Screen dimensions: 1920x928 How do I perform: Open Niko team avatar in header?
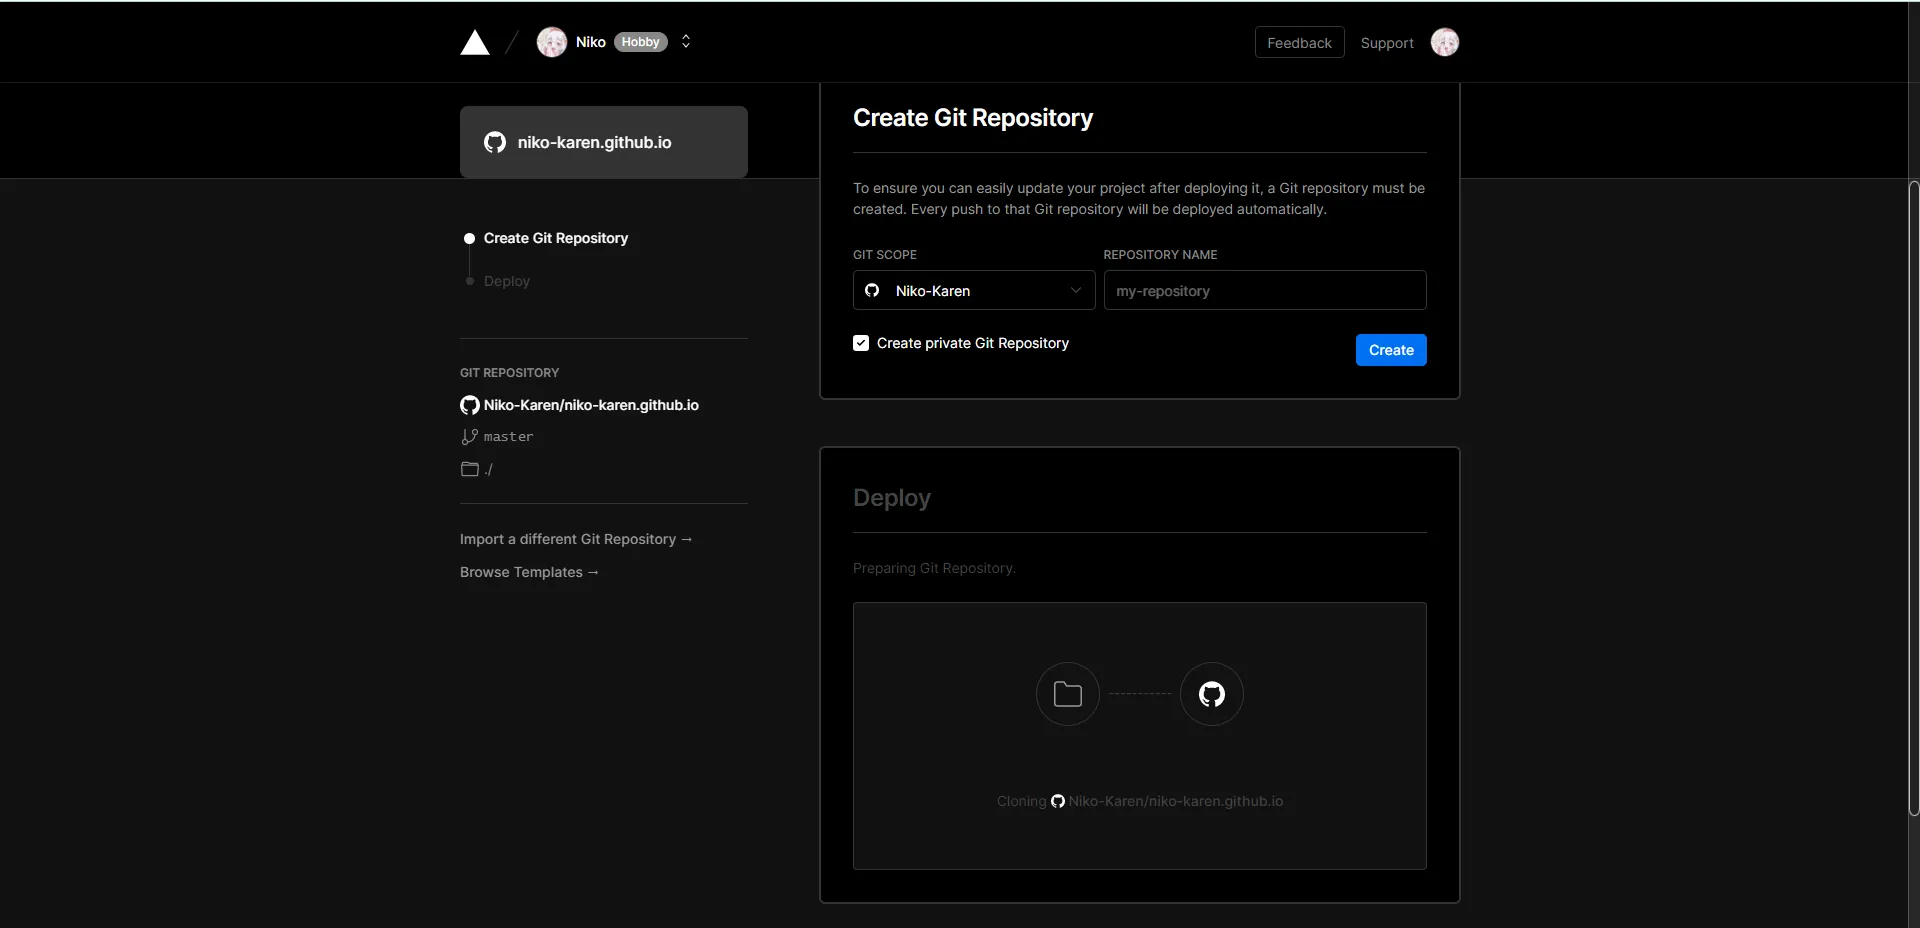[552, 42]
